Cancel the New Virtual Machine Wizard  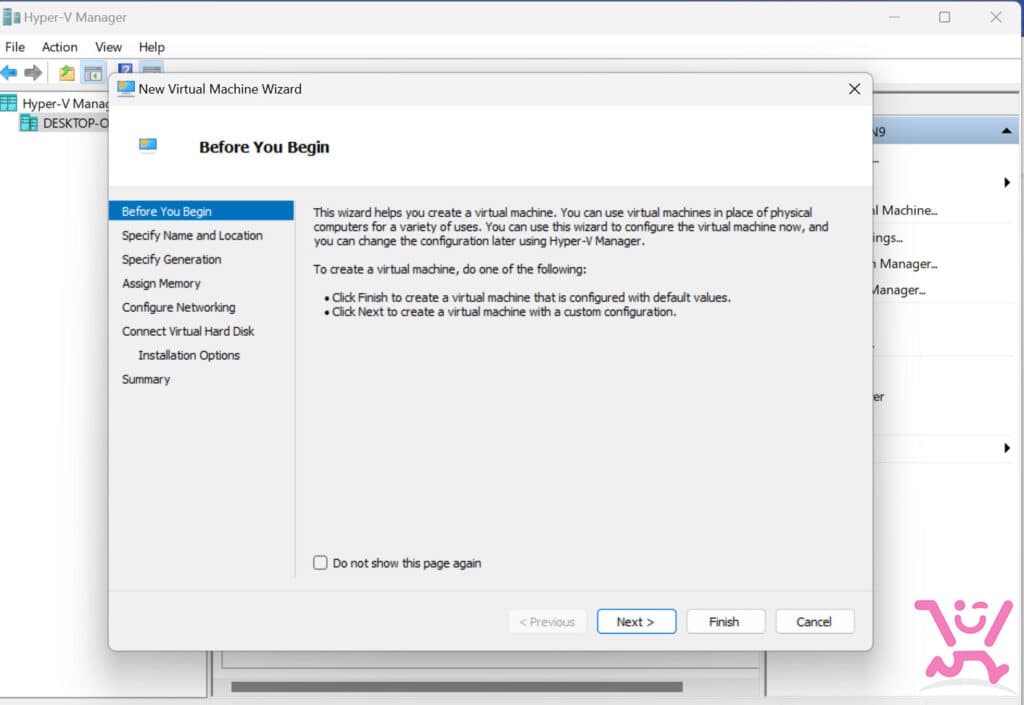click(814, 621)
